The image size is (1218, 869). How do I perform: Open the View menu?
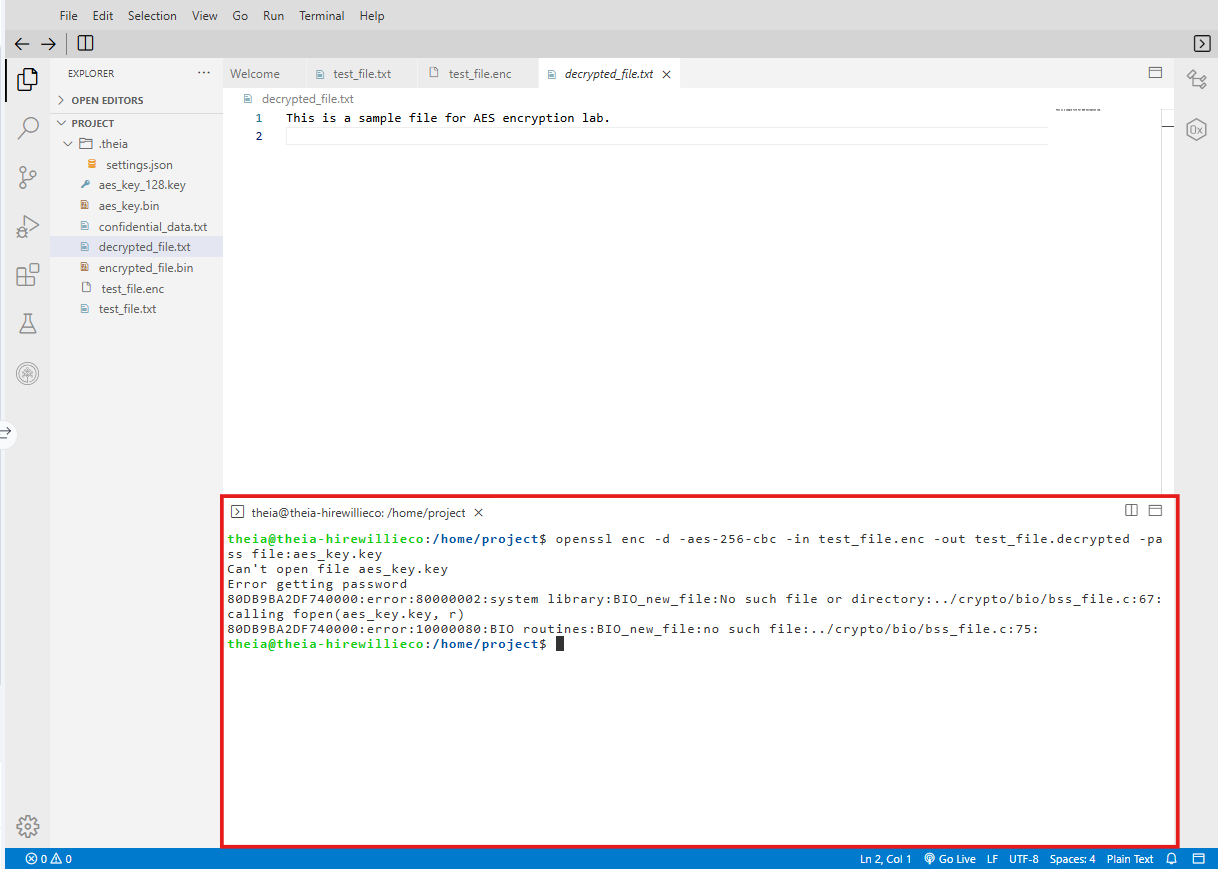tap(205, 16)
